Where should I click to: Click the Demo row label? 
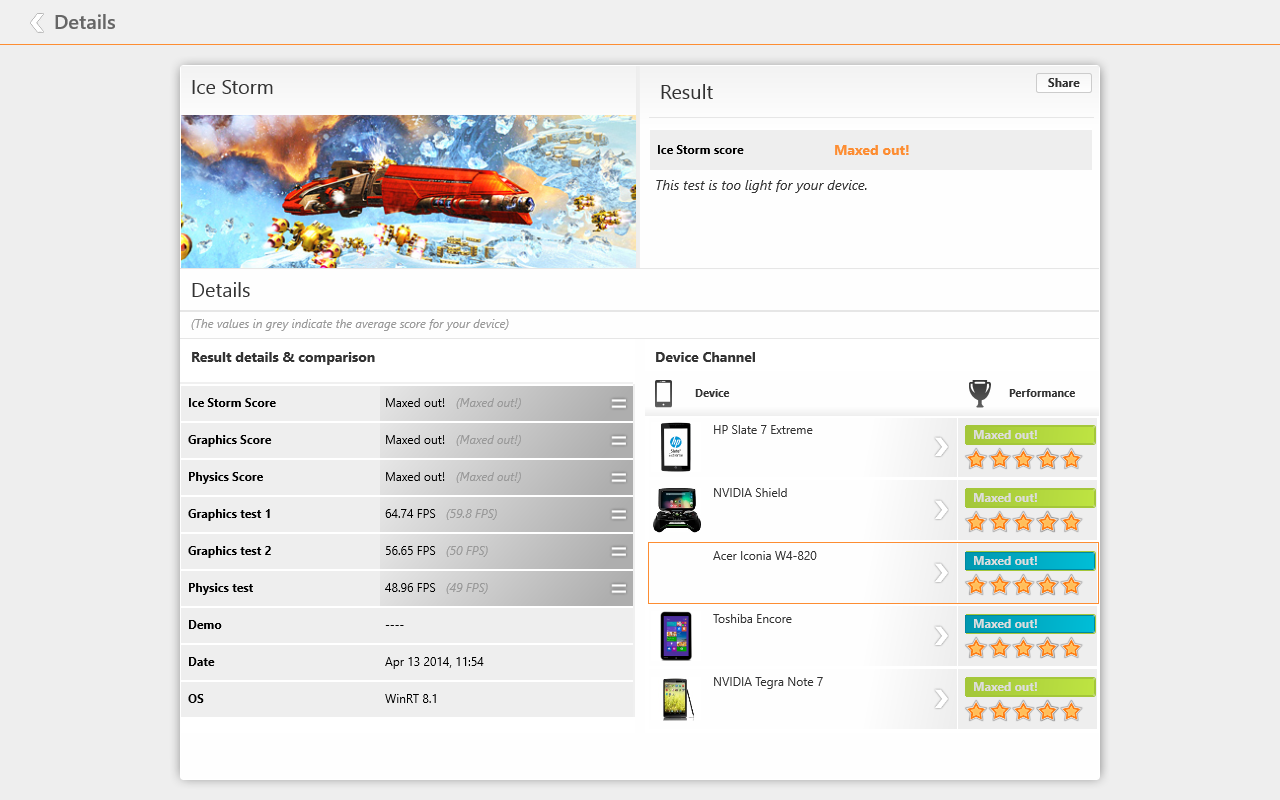click(205, 625)
